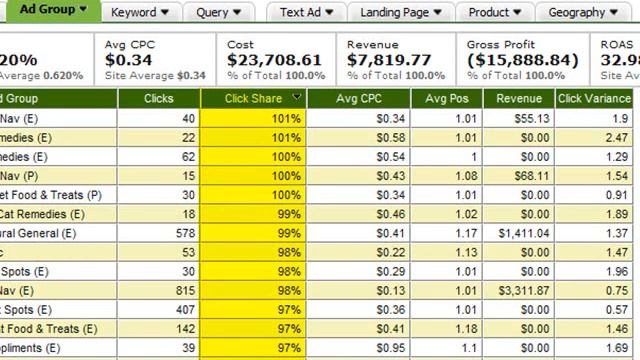Switch to the Product tab
Screen dimensions: 640x360
tap(495, 13)
